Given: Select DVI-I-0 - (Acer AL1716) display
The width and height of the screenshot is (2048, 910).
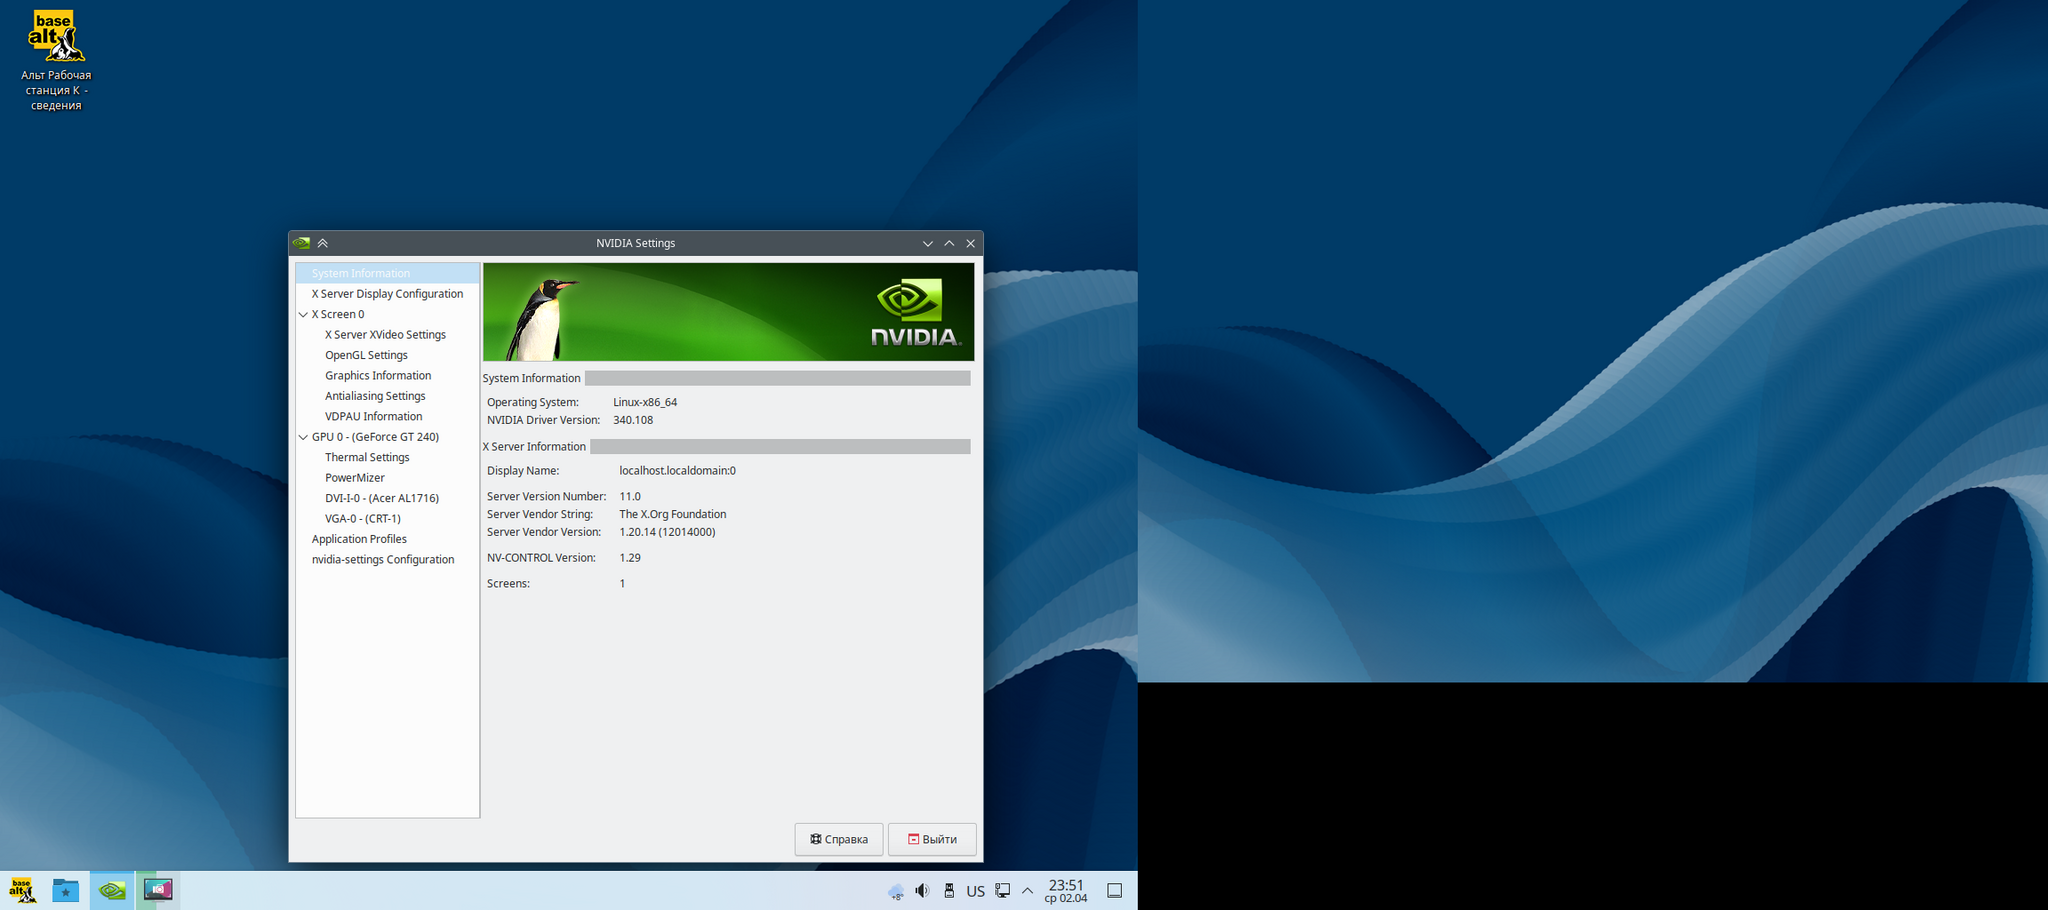Looking at the screenshot, I should point(381,498).
